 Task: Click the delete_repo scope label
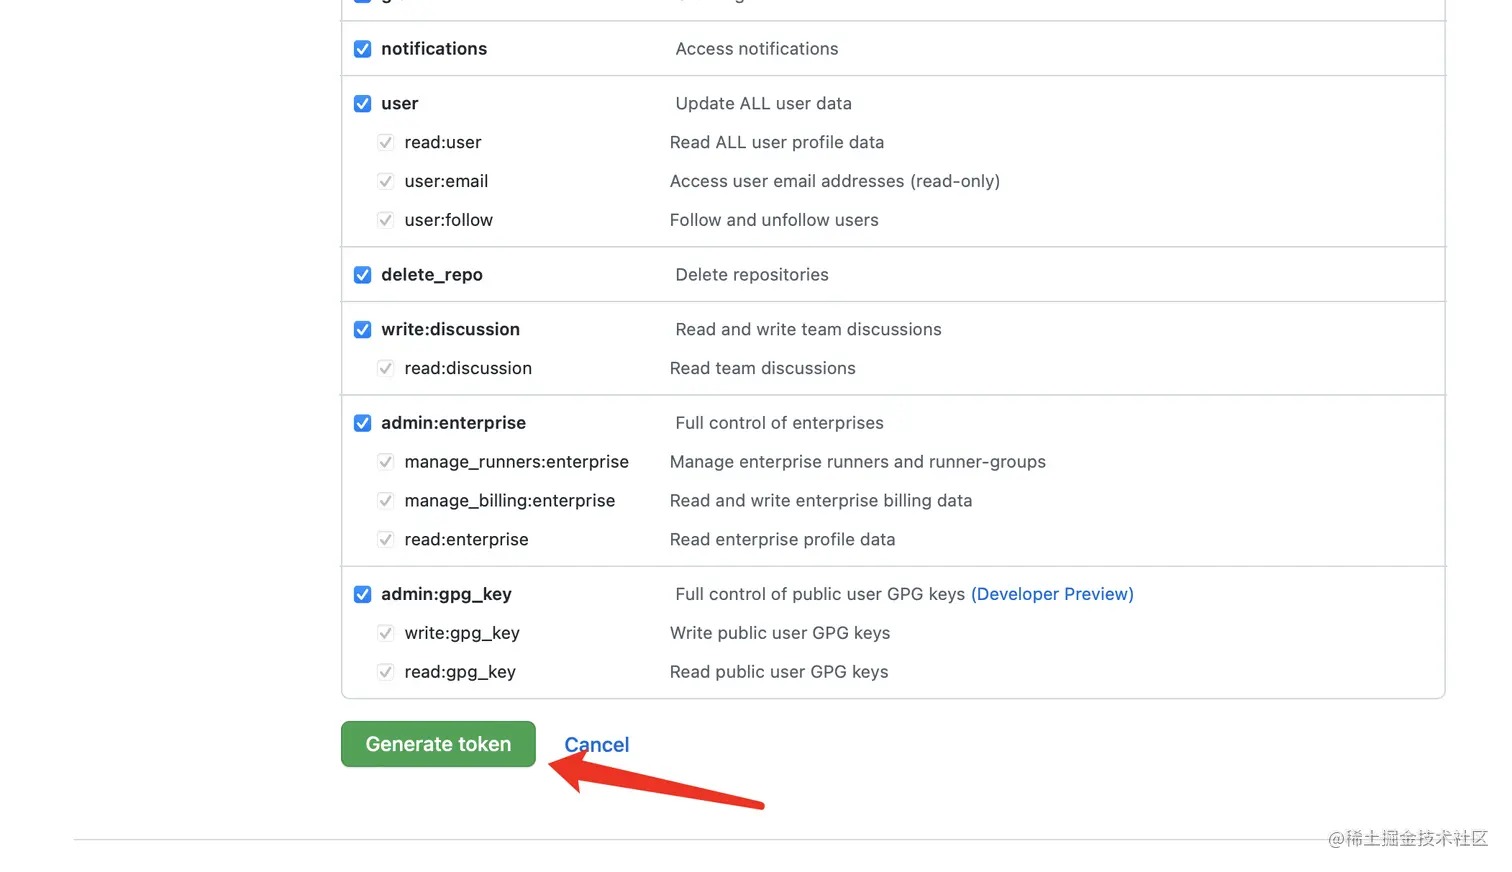[432, 275]
